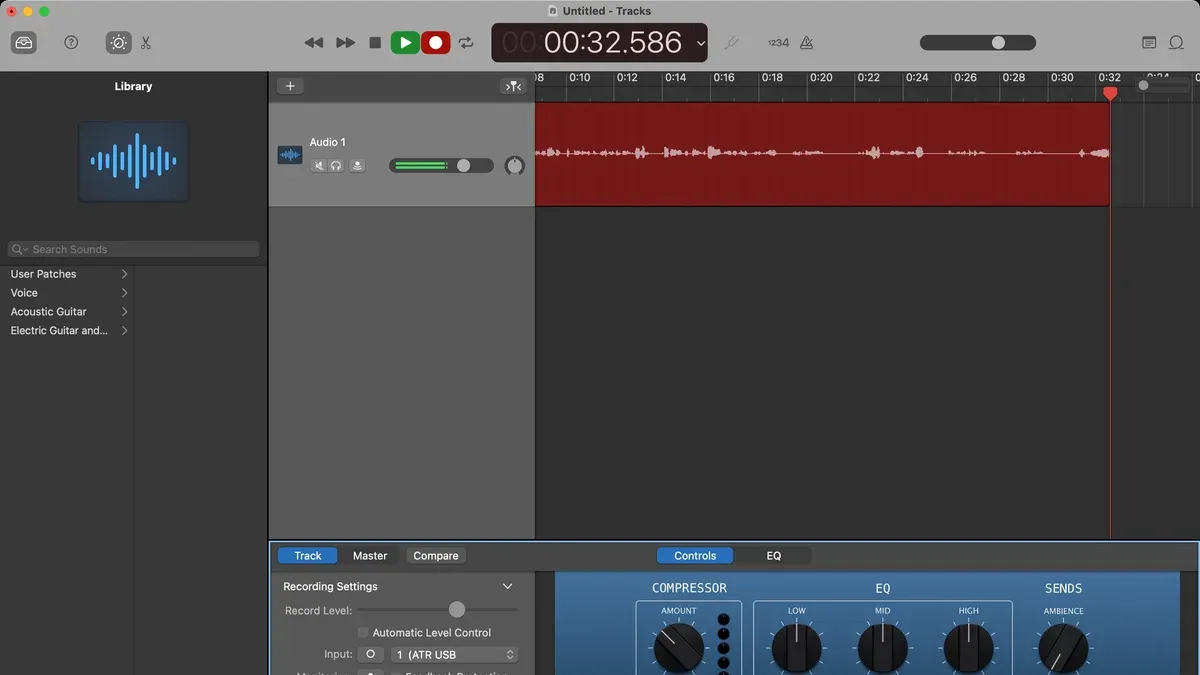This screenshot has width=1200, height=675.
Task: Open the time display mode dropdown
Action: click(701, 43)
